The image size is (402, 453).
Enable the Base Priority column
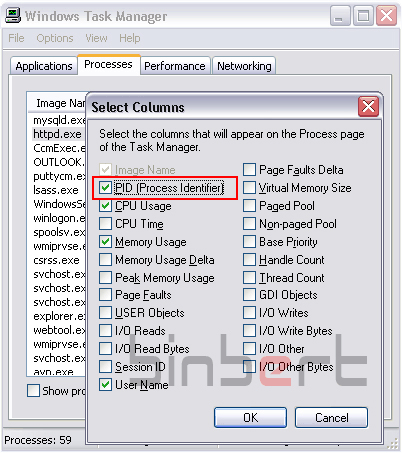[249, 242]
